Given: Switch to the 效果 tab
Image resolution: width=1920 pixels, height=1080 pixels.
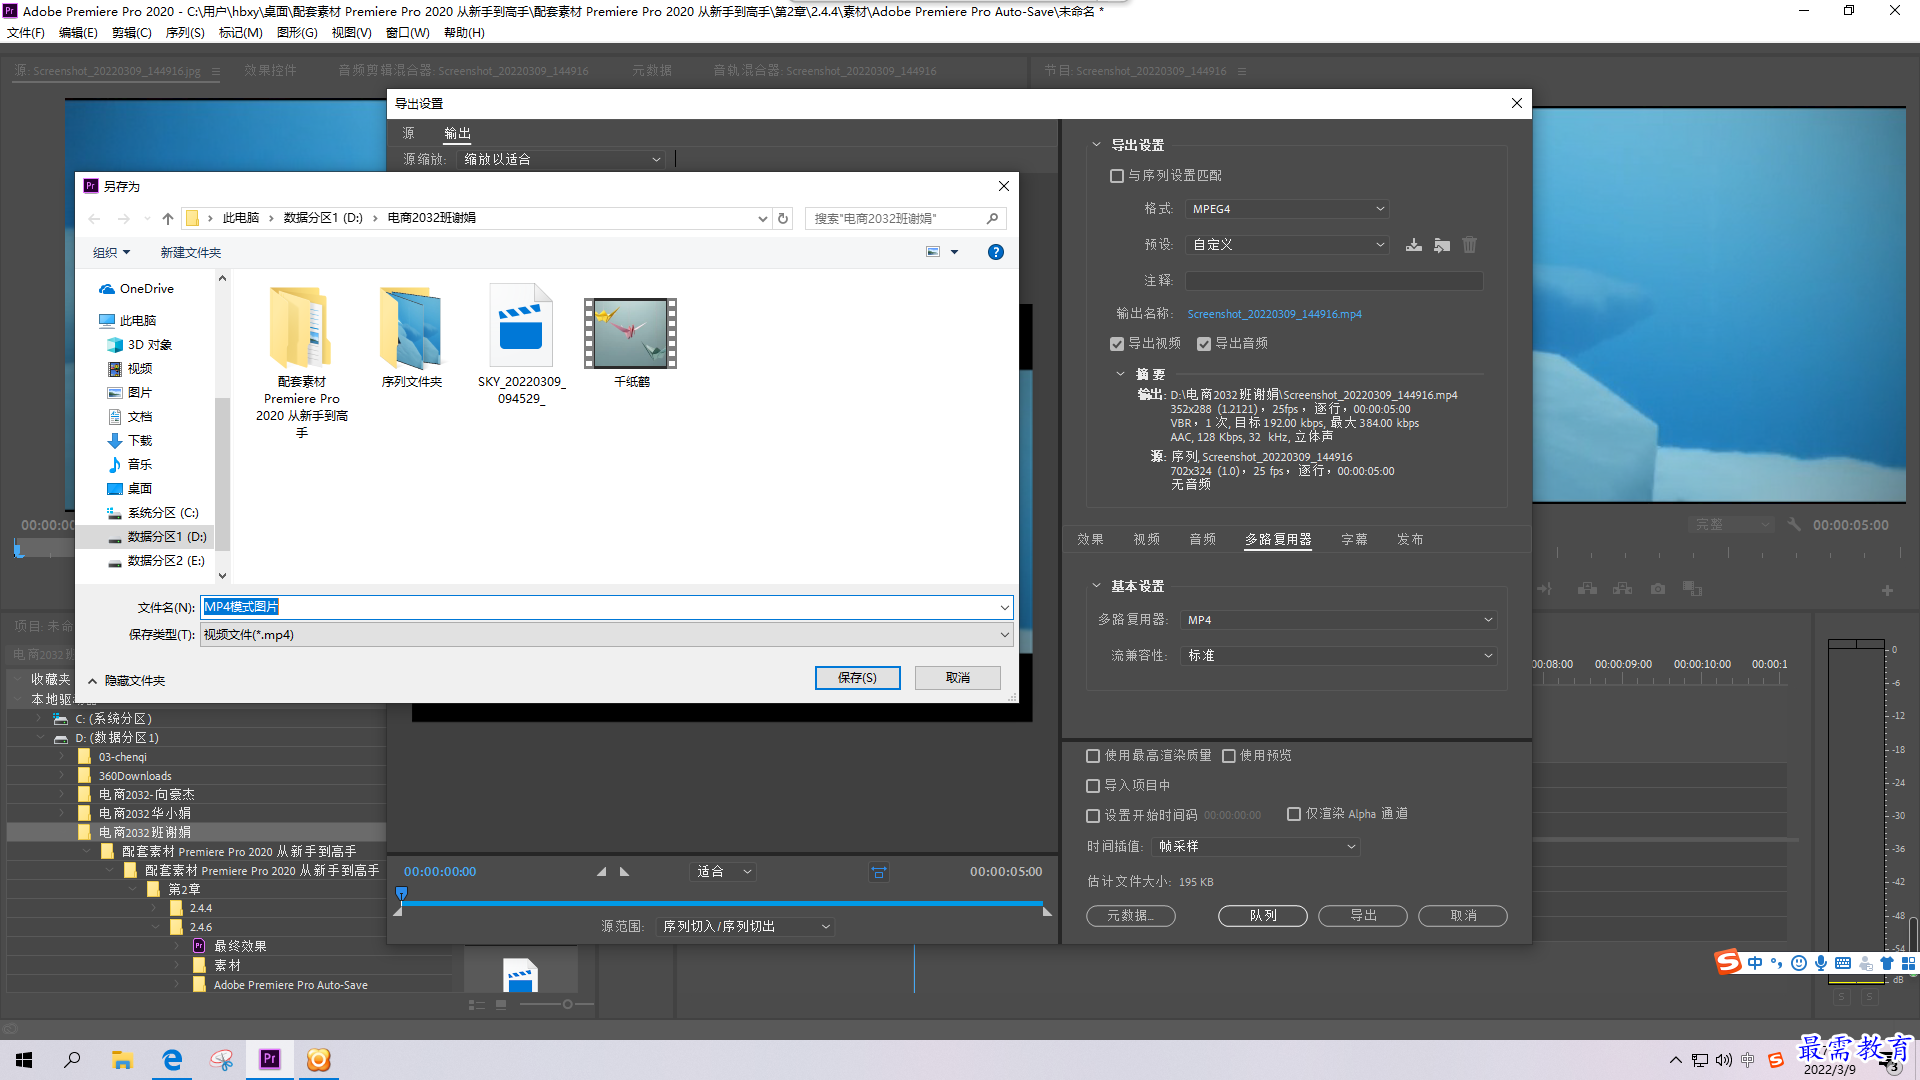Looking at the screenshot, I should 1090,540.
